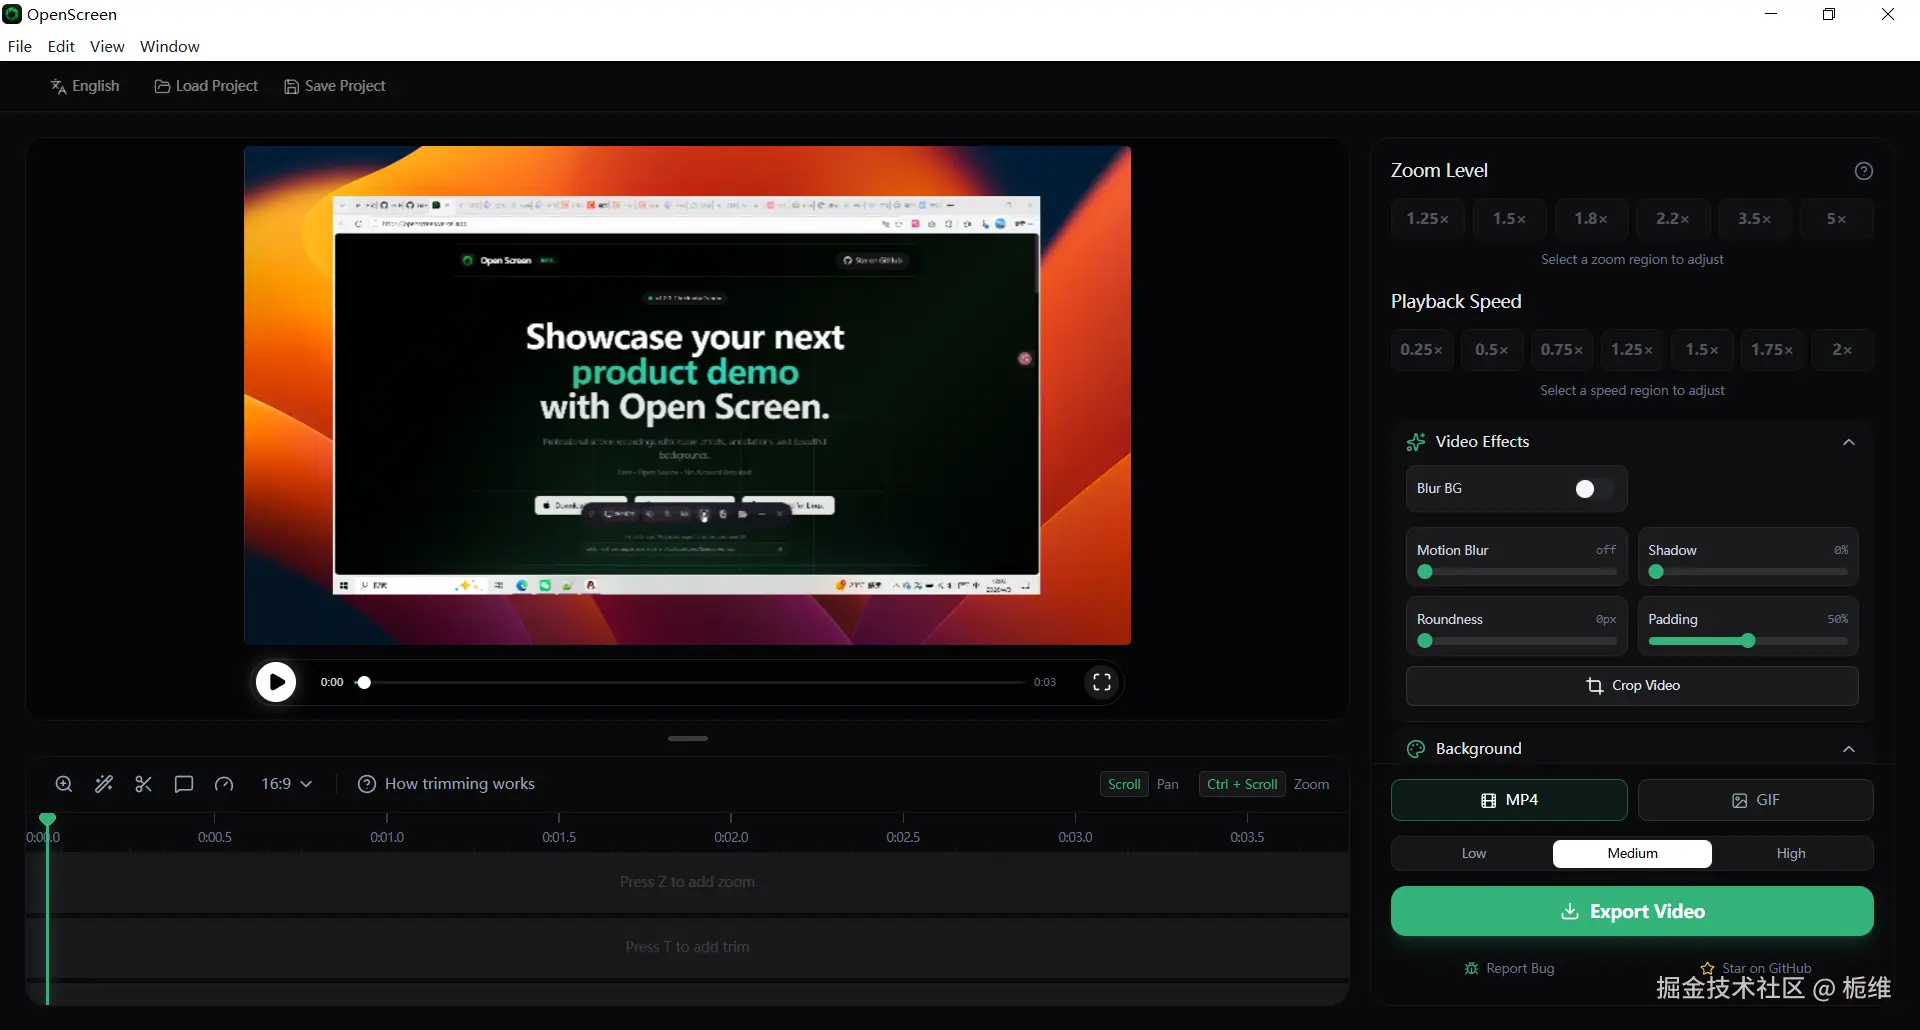Click the question mark beside How trimming works
Screen dimensions: 1920x1030
(367, 784)
